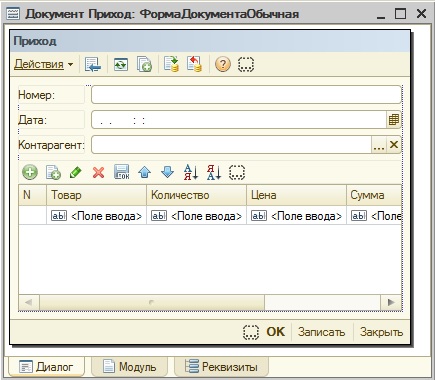Click the Copy row icon in table toolbar

click(53, 172)
